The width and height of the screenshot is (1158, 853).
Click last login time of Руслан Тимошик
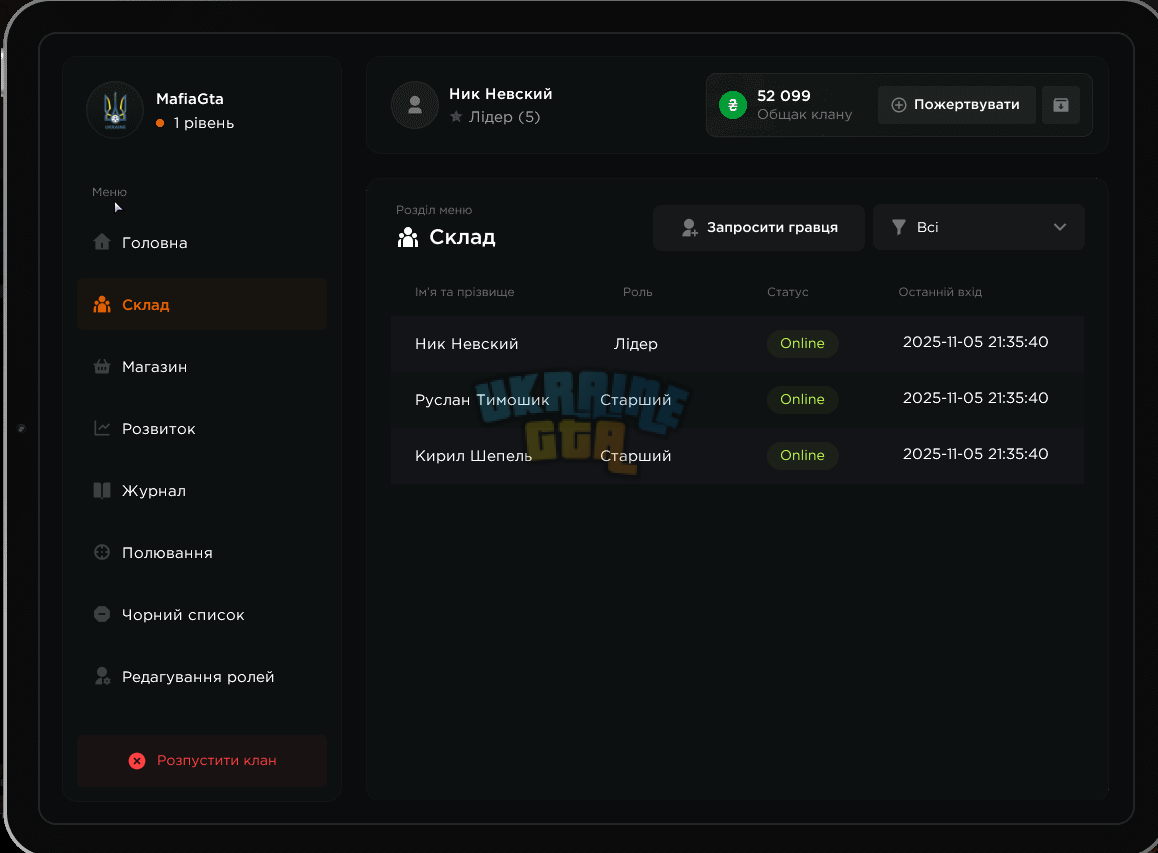(x=976, y=398)
